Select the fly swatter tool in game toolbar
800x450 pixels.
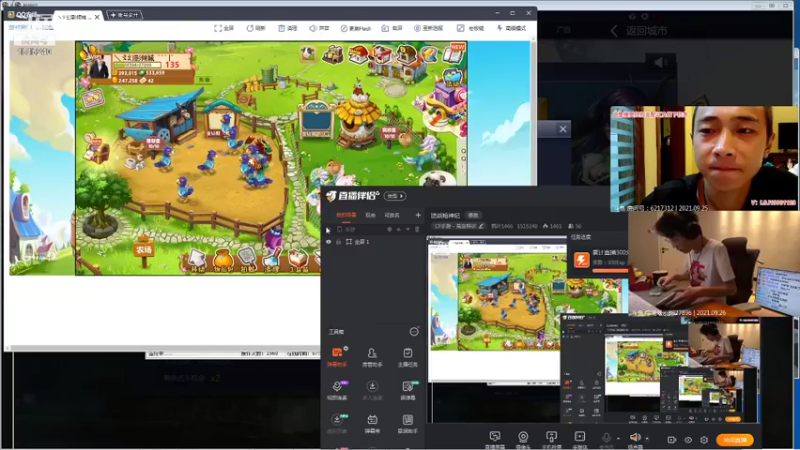pos(247,261)
